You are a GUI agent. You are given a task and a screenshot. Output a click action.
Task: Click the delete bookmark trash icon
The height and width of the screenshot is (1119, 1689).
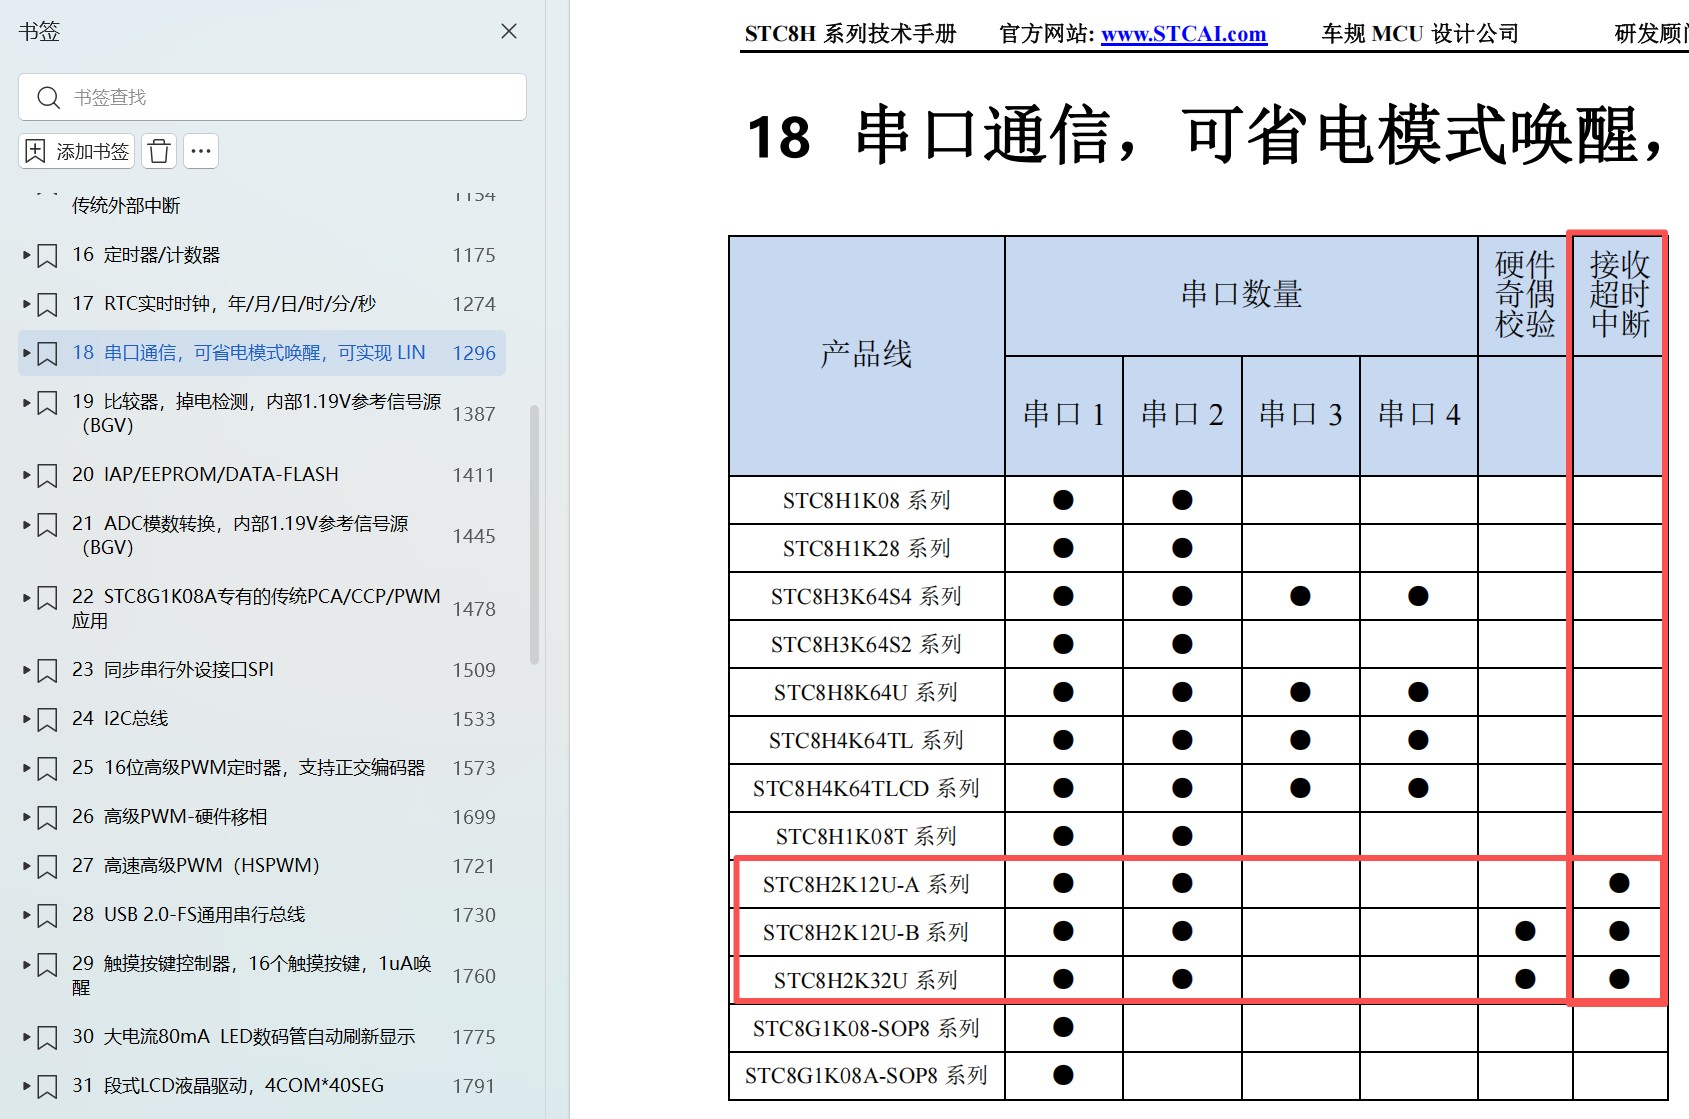(x=158, y=151)
